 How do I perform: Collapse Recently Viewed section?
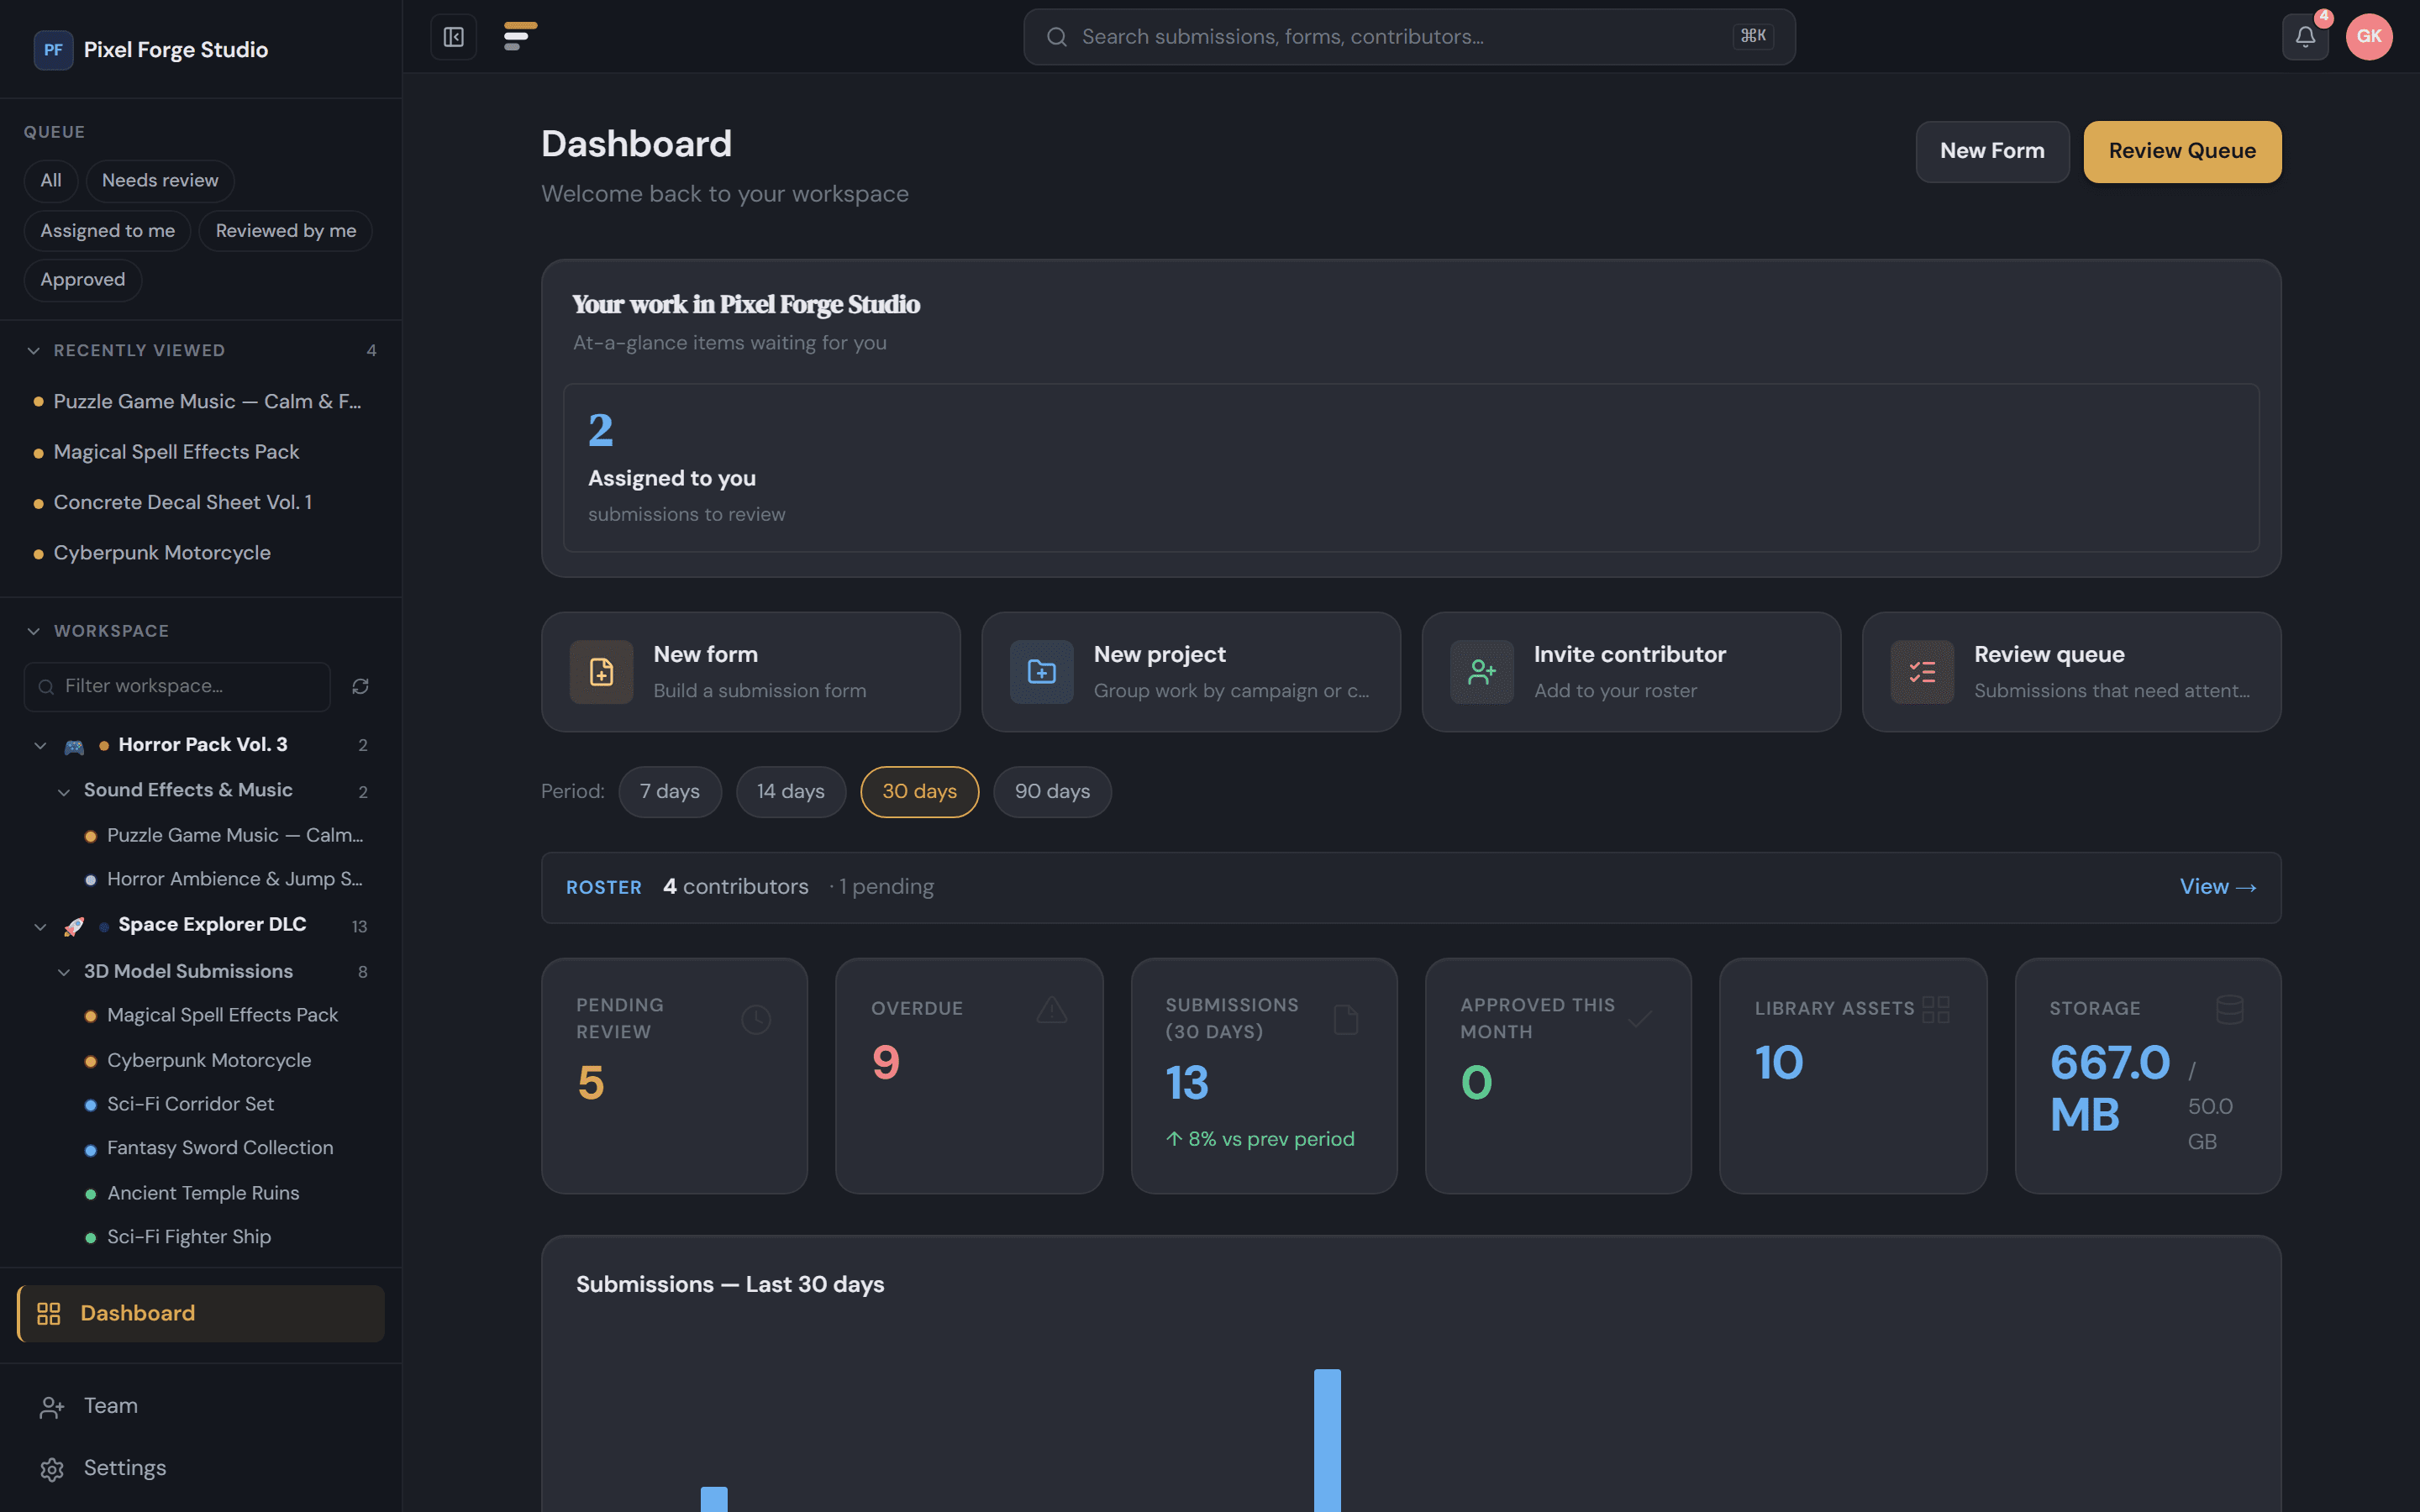tap(34, 351)
